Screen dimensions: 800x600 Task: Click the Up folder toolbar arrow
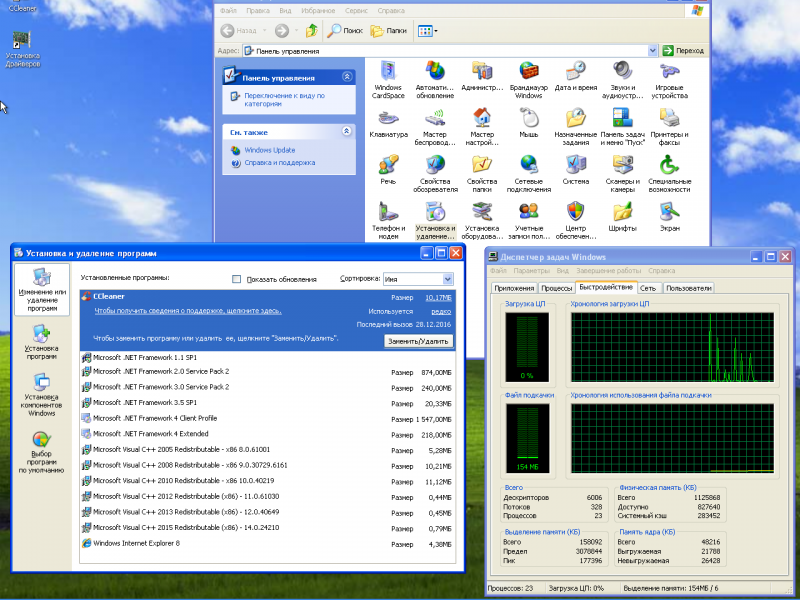click(x=311, y=31)
